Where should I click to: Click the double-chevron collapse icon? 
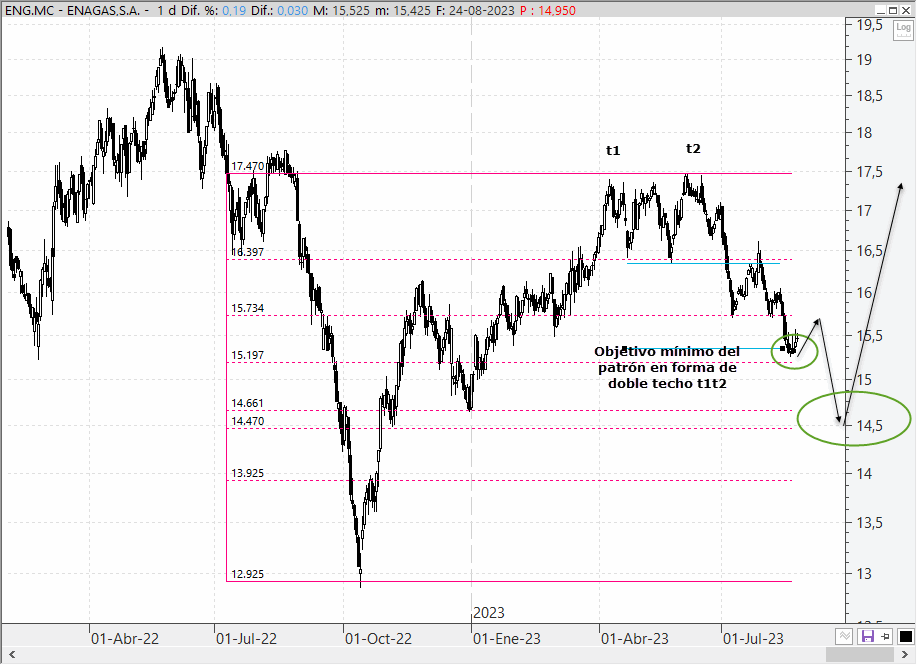[843, 636]
